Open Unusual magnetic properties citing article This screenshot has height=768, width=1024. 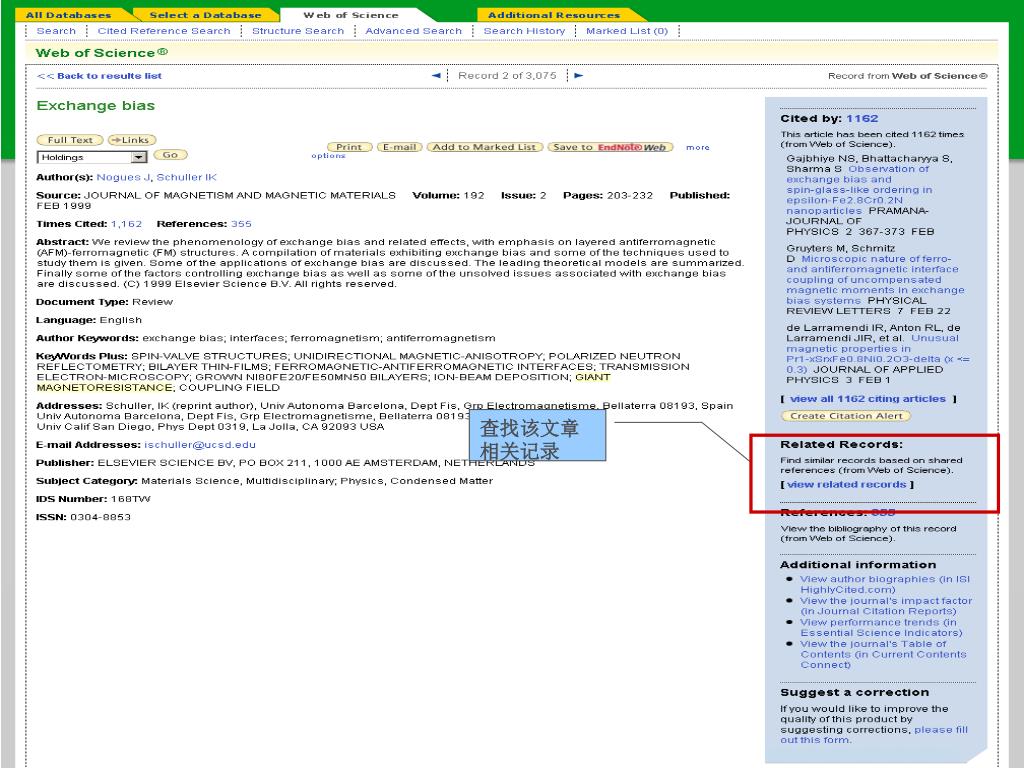878,354
